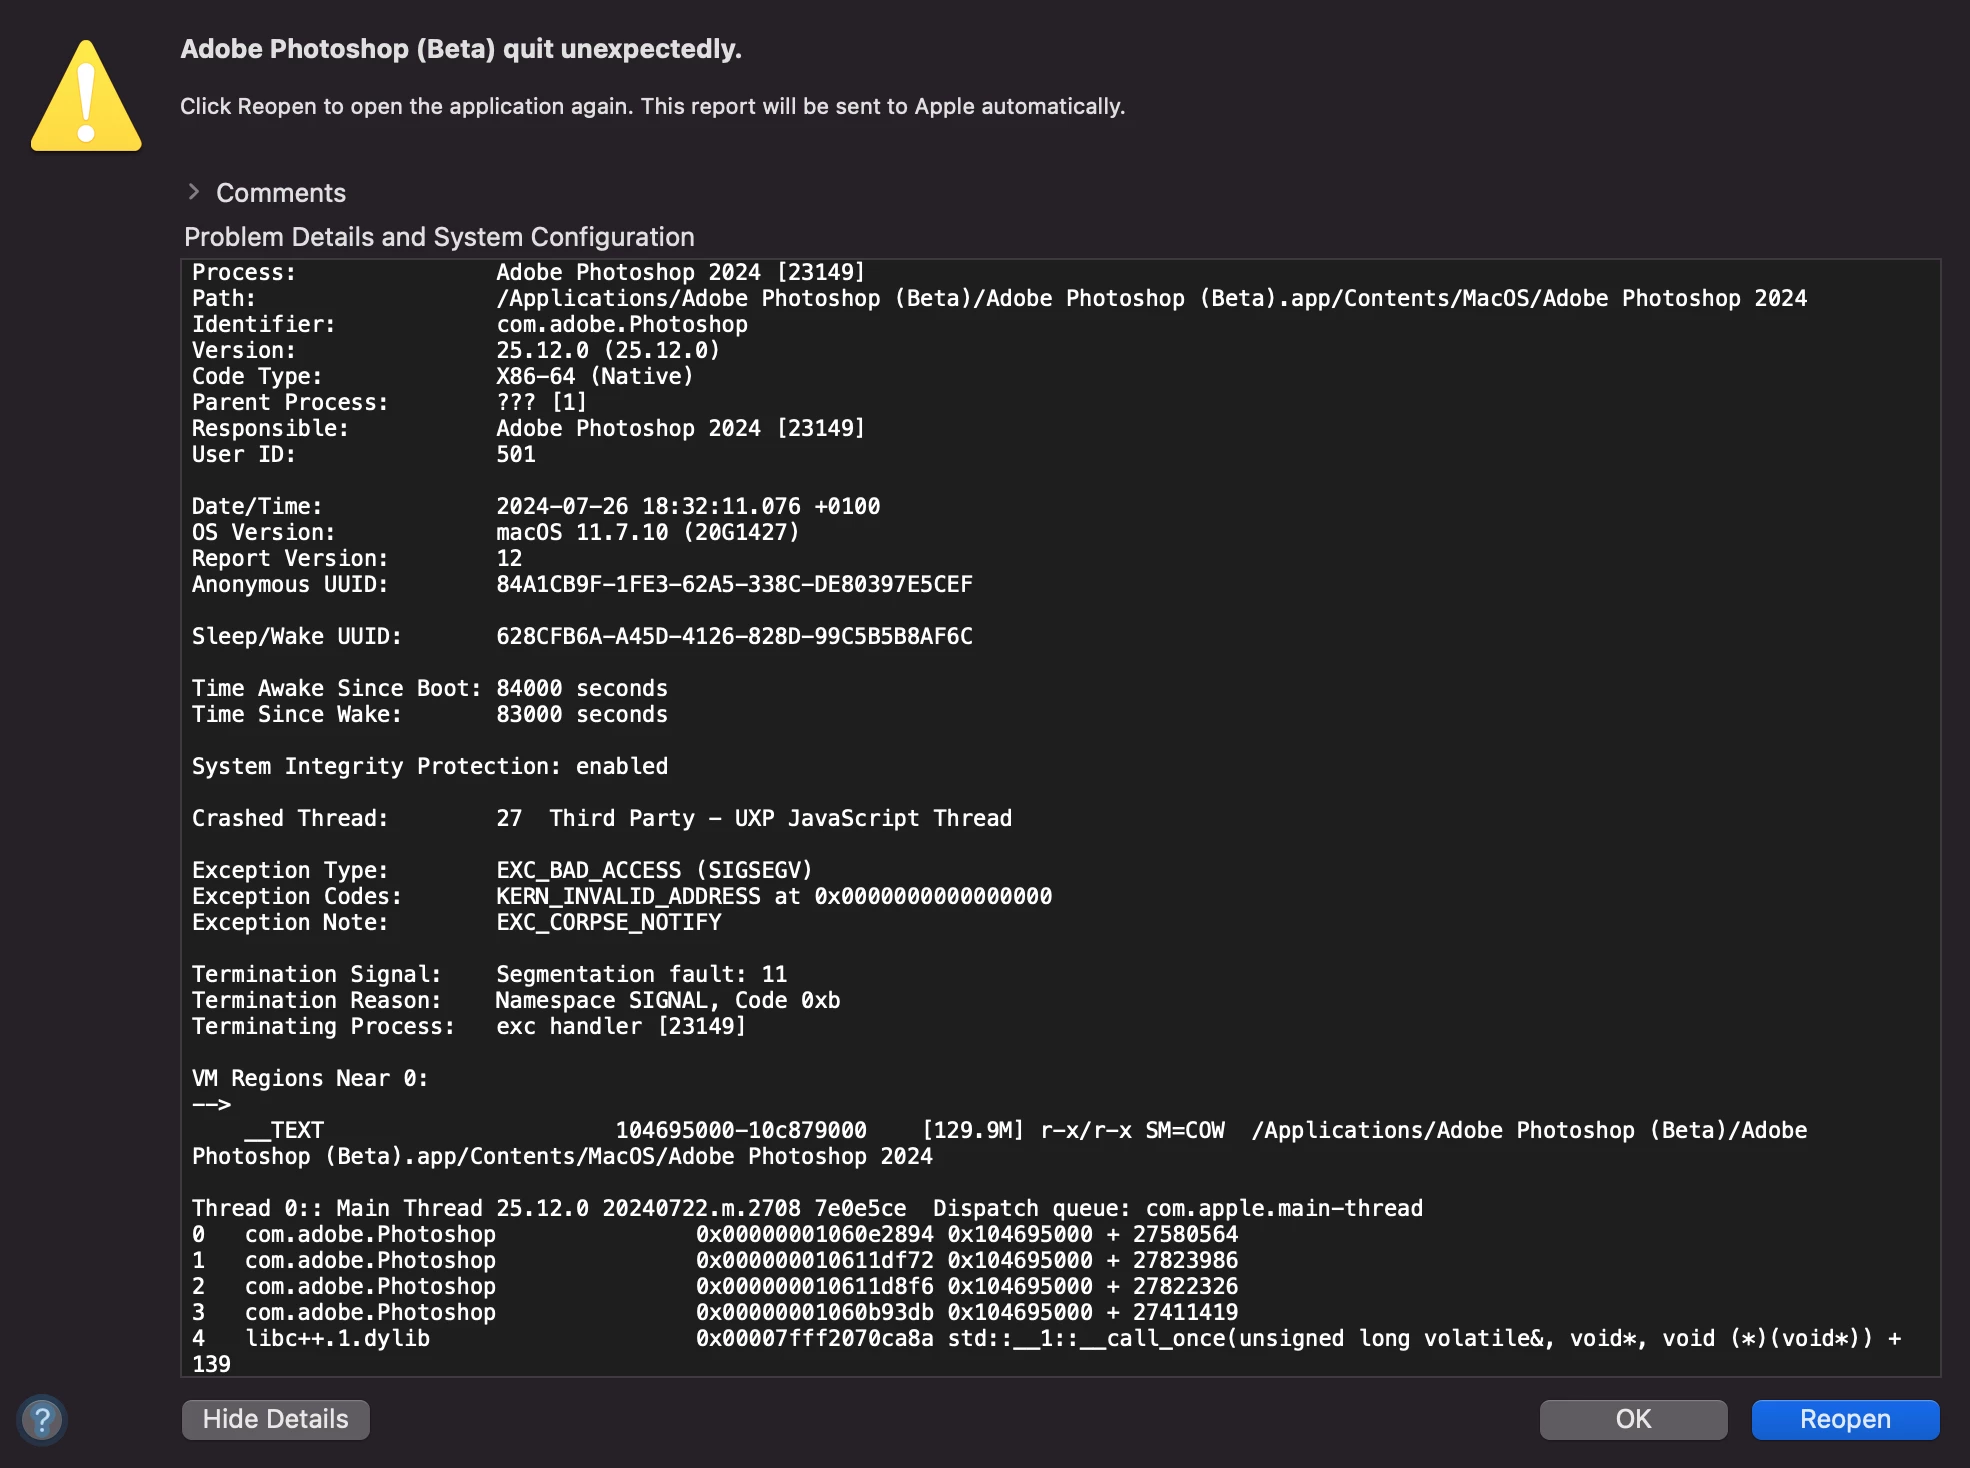Click the Comments section label

click(281, 193)
